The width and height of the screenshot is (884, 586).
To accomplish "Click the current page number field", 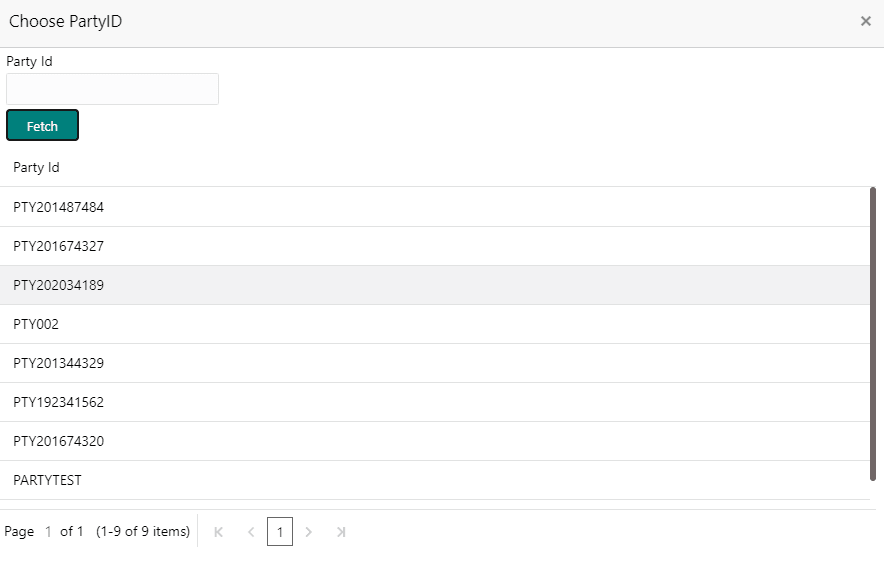I will (48, 532).
